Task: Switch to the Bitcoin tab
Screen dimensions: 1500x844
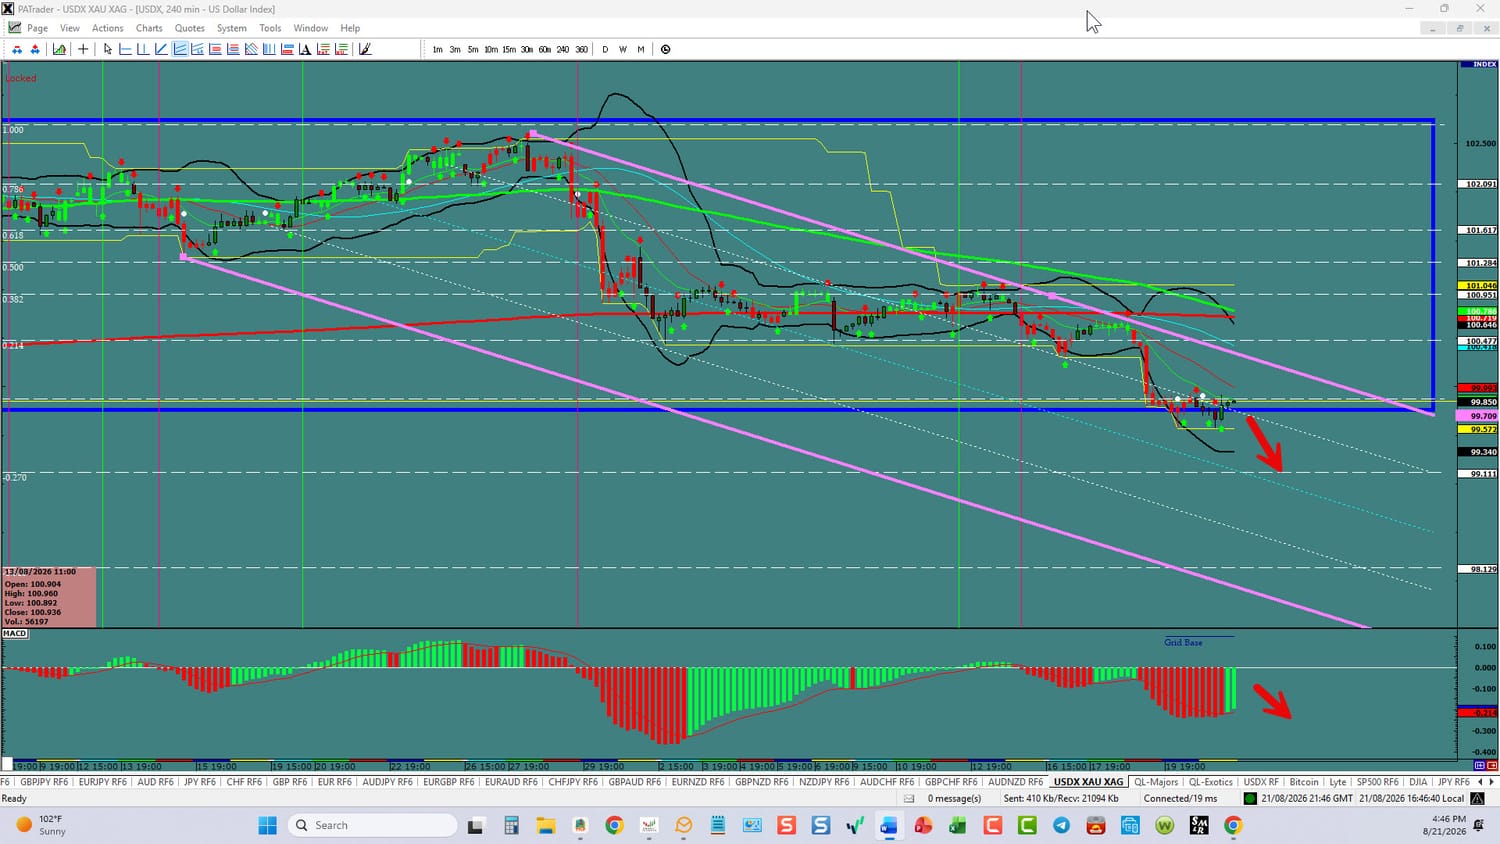Action: point(1304,782)
